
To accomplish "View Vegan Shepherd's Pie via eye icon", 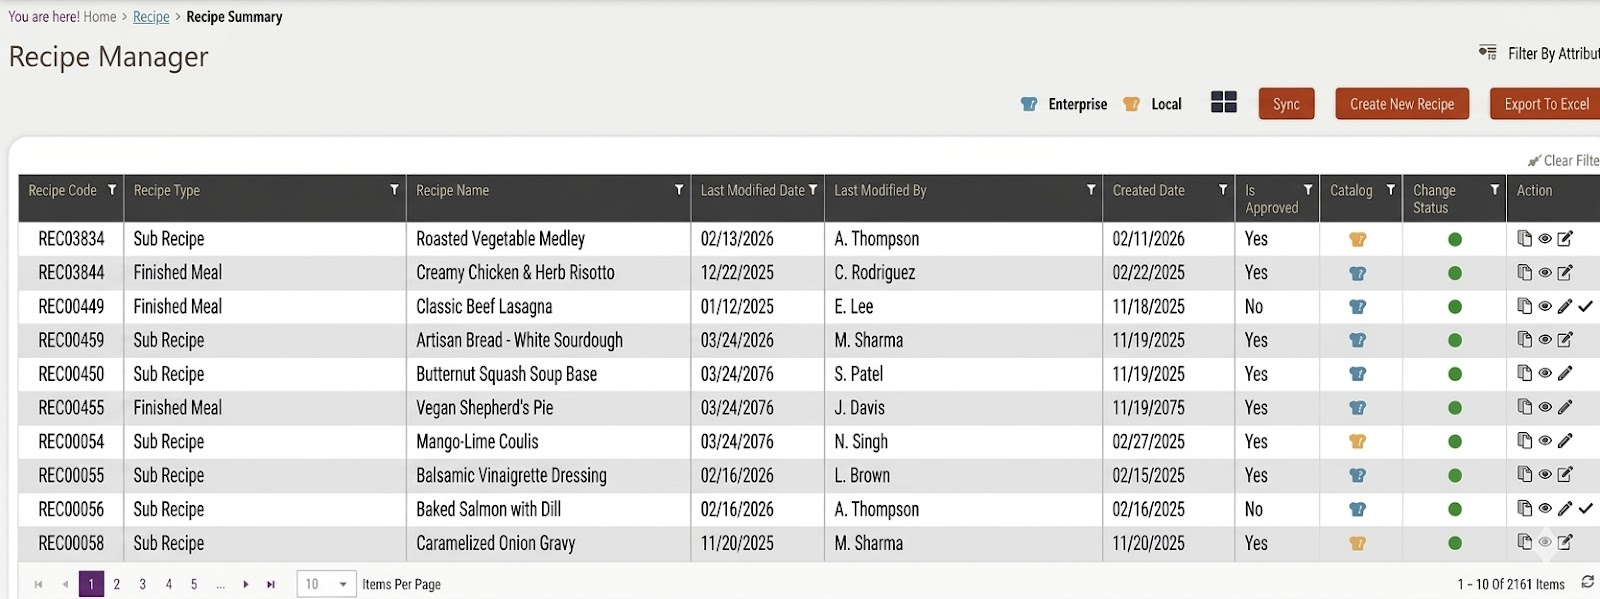I will click(x=1545, y=407).
